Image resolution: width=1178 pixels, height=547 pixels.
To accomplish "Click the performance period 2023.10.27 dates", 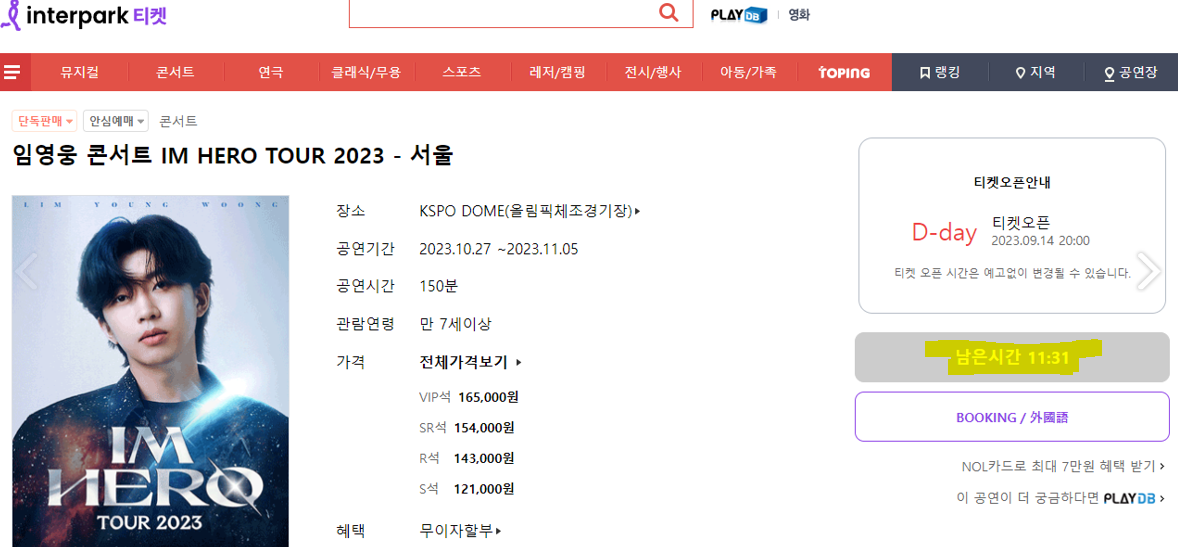I will [499, 249].
